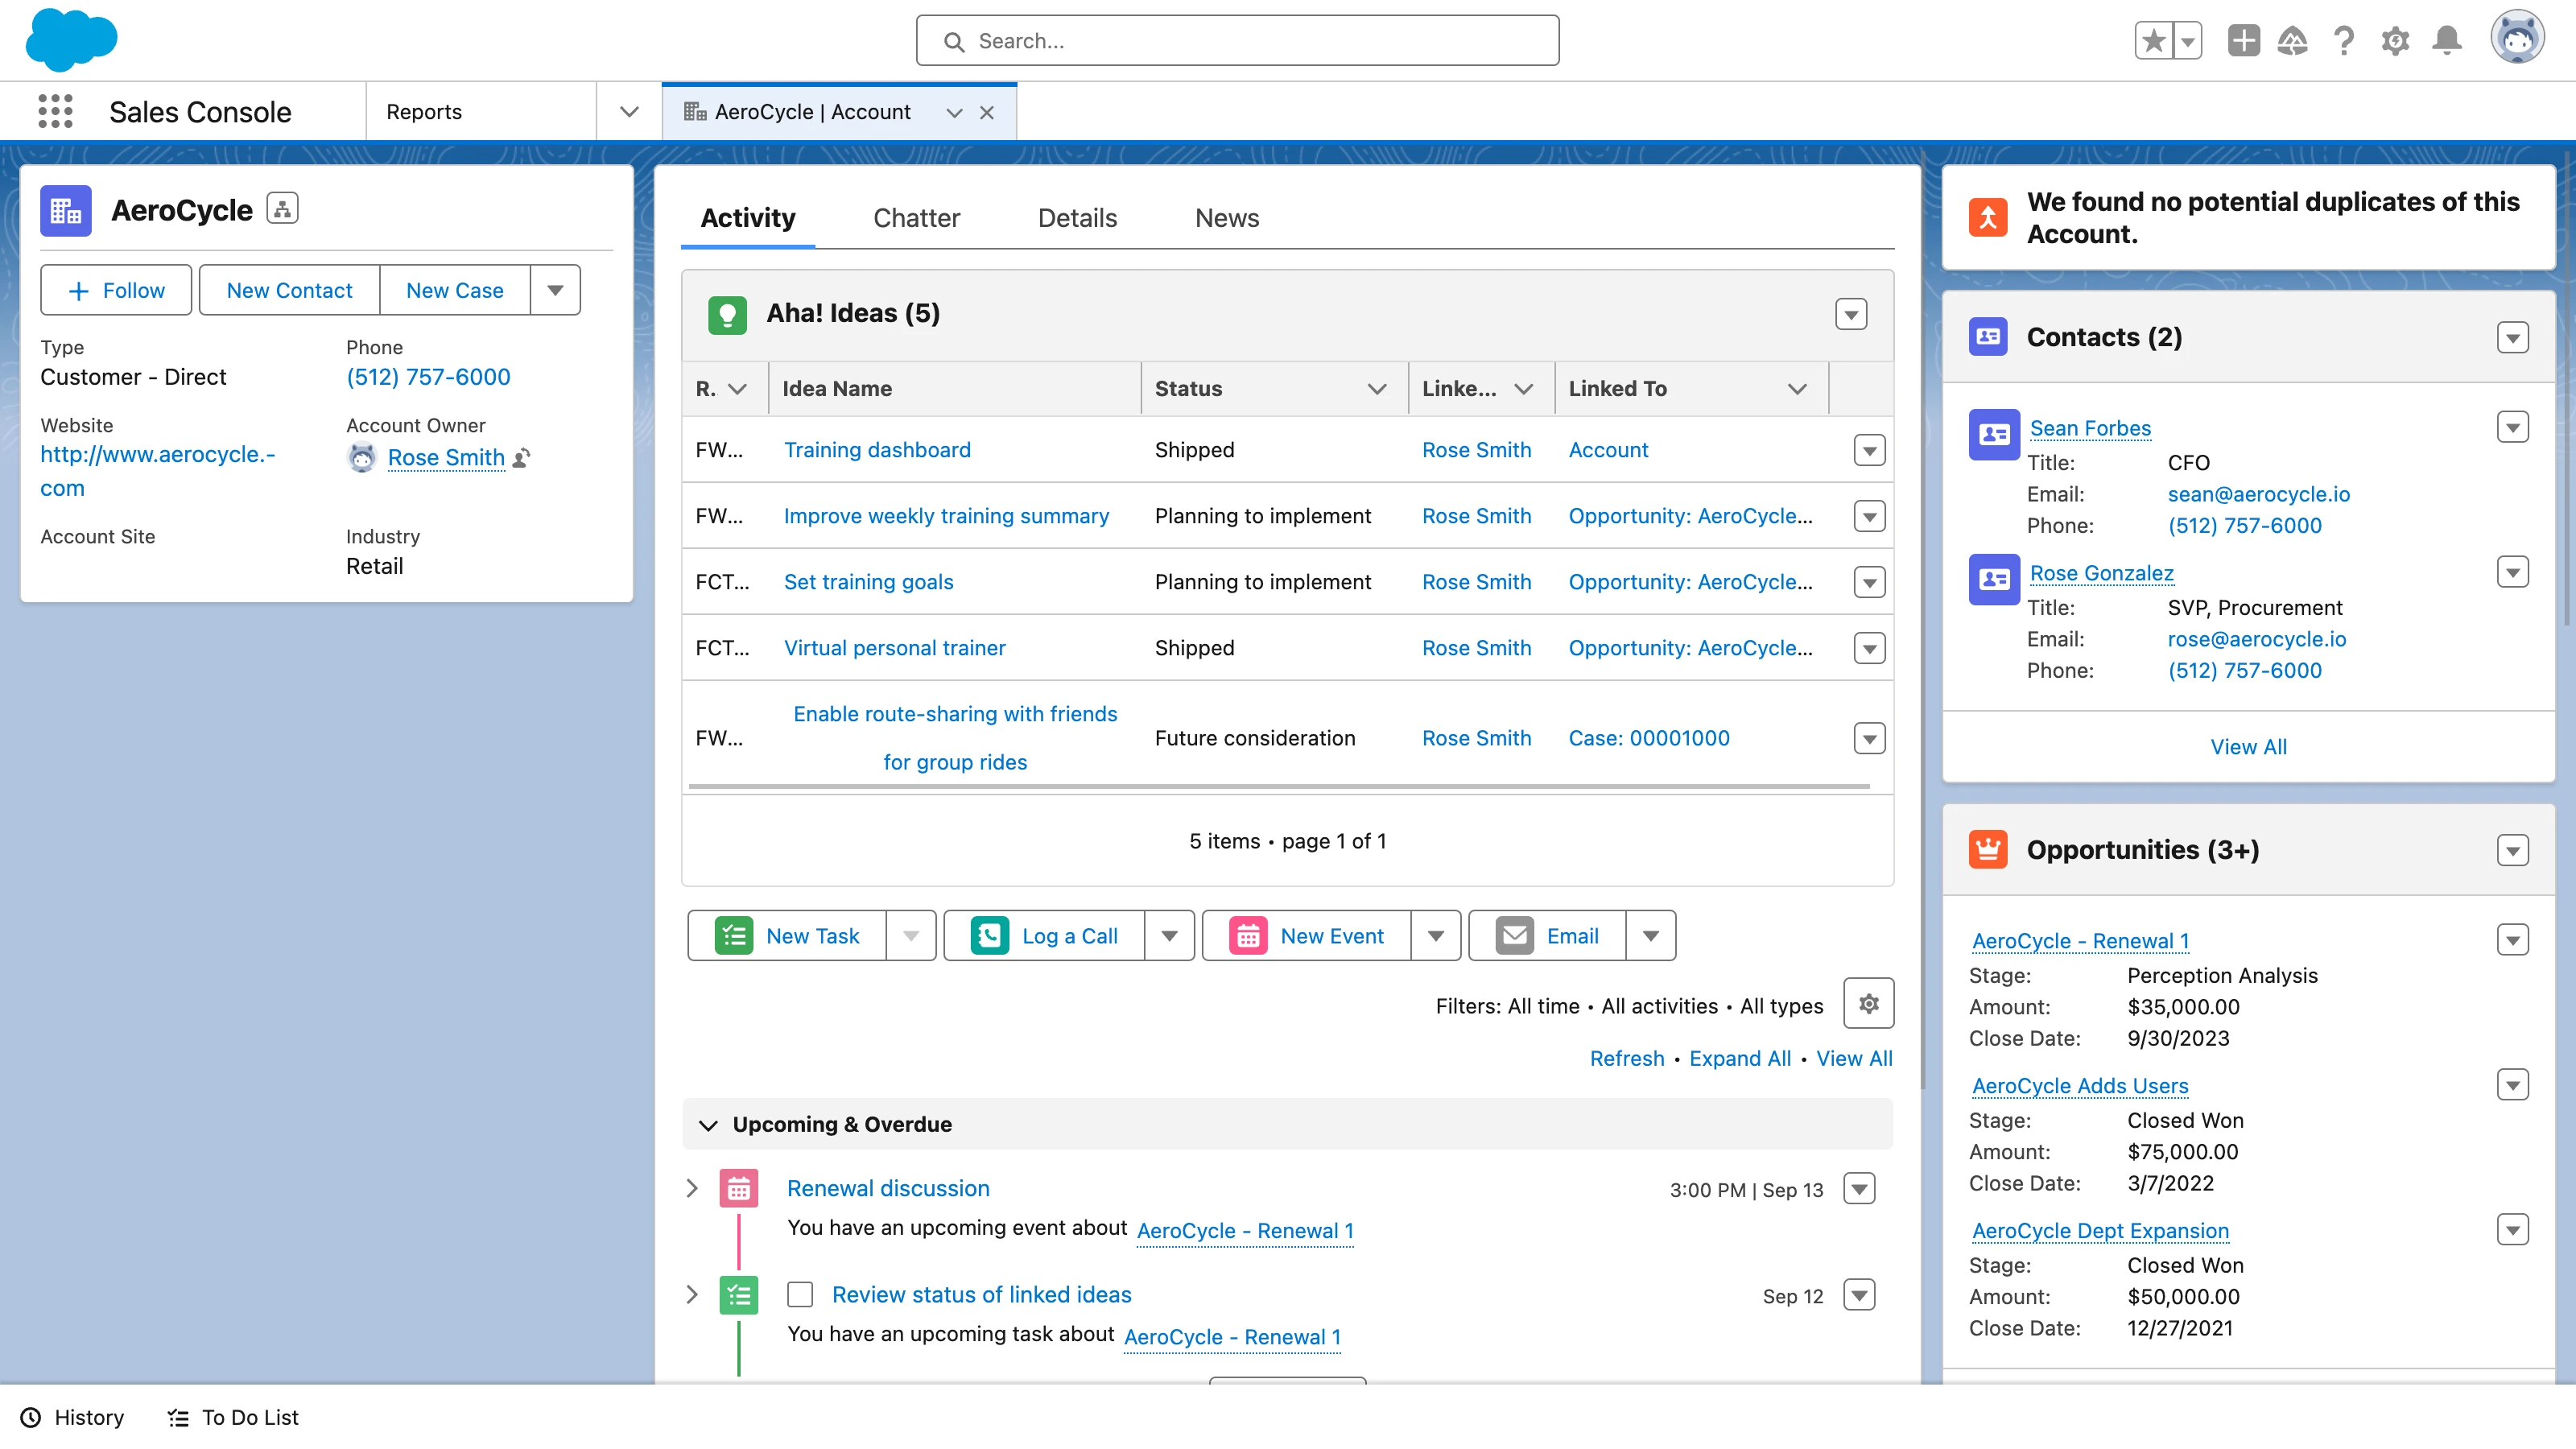The width and height of the screenshot is (2576, 1449).
Task: Click the favorites star icon
Action: click(x=2154, y=41)
